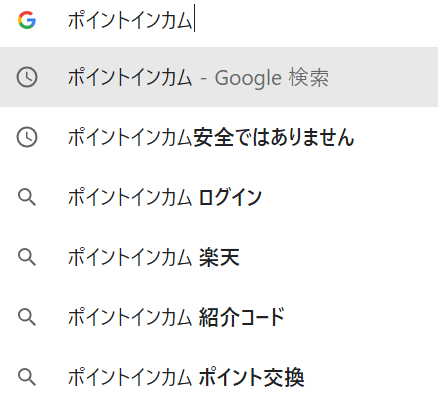Click the Google logo icon
The height and width of the screenshot is (412, 438).
(27, 20)
